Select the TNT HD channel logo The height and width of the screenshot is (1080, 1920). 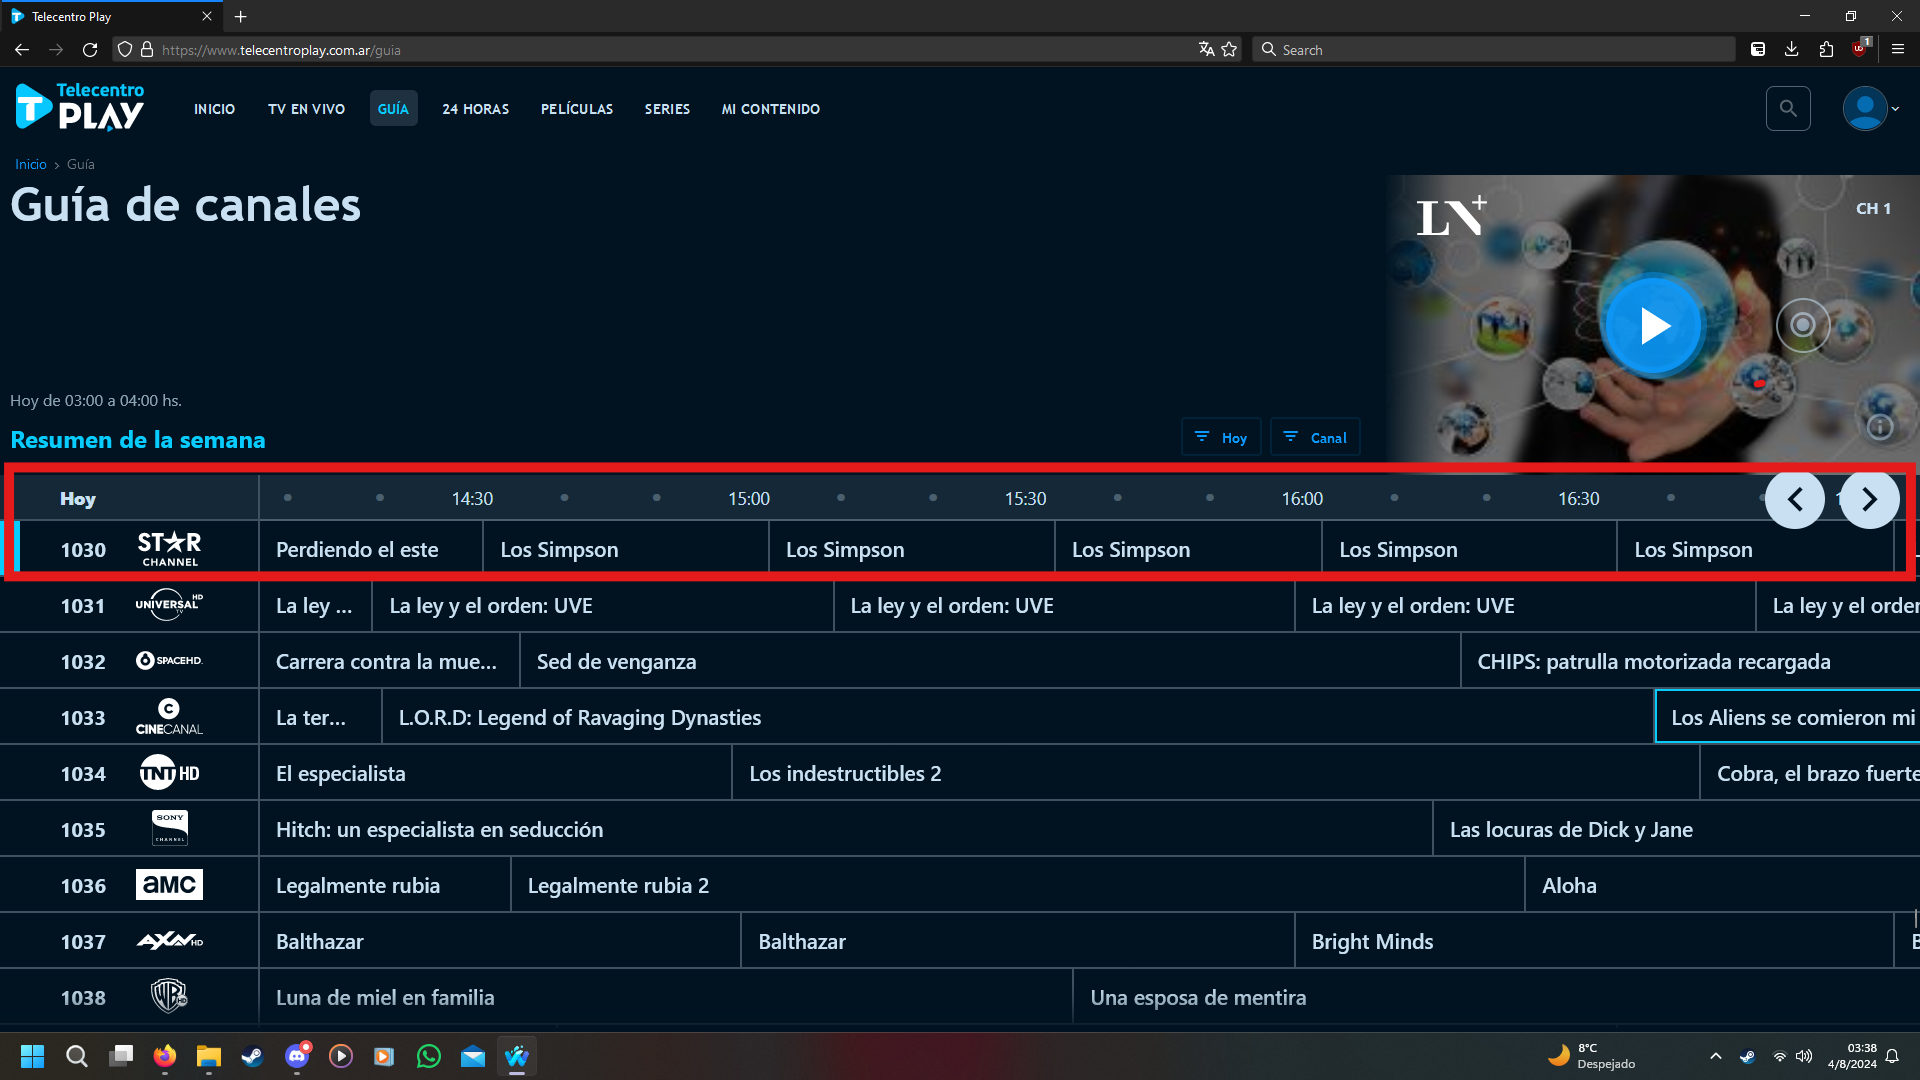coord(169,773)
